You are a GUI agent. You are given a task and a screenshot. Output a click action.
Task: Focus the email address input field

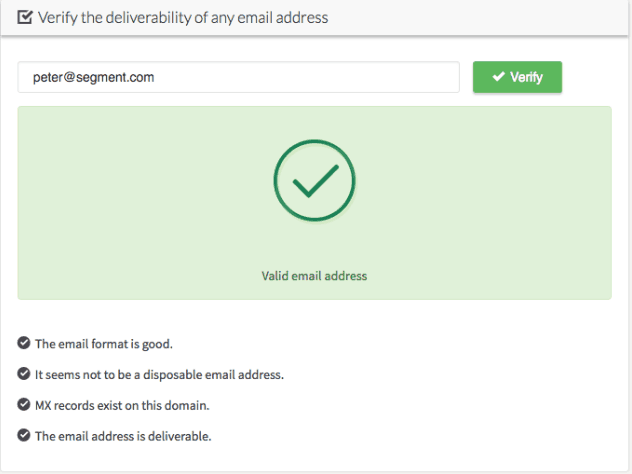click(x=239, y=77)
